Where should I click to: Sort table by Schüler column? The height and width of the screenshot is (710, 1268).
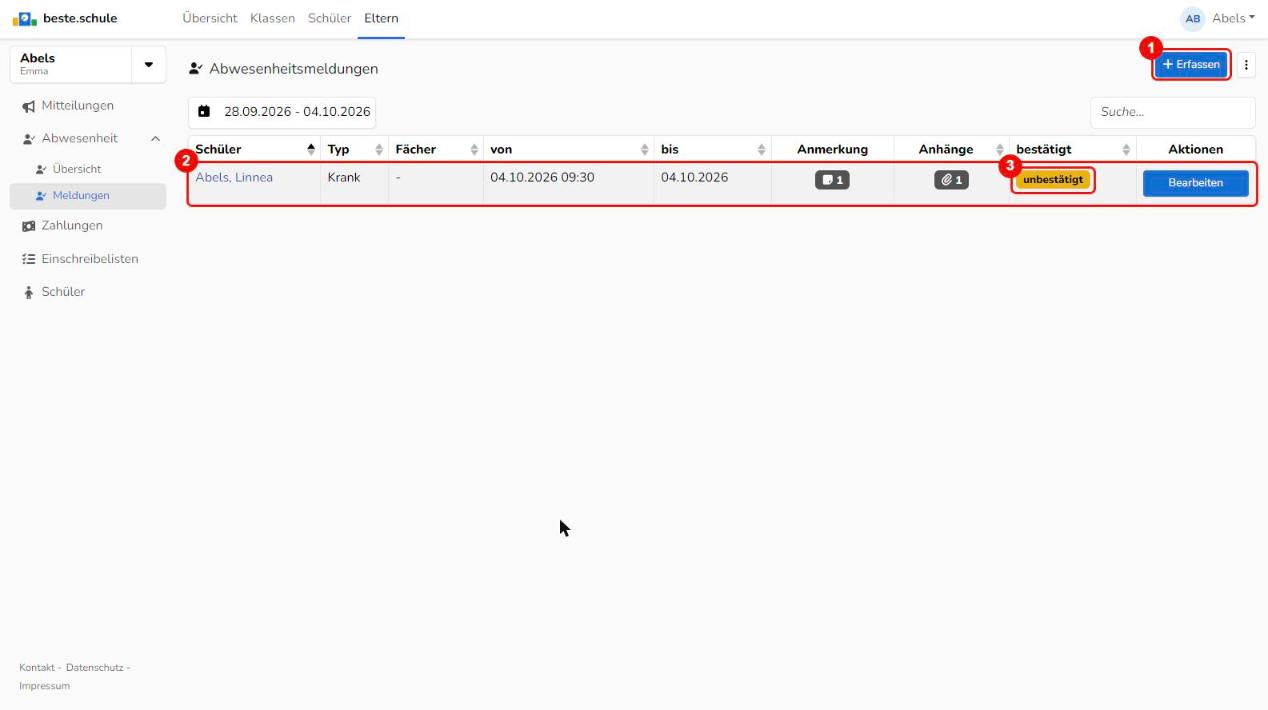tap(254, 149)
